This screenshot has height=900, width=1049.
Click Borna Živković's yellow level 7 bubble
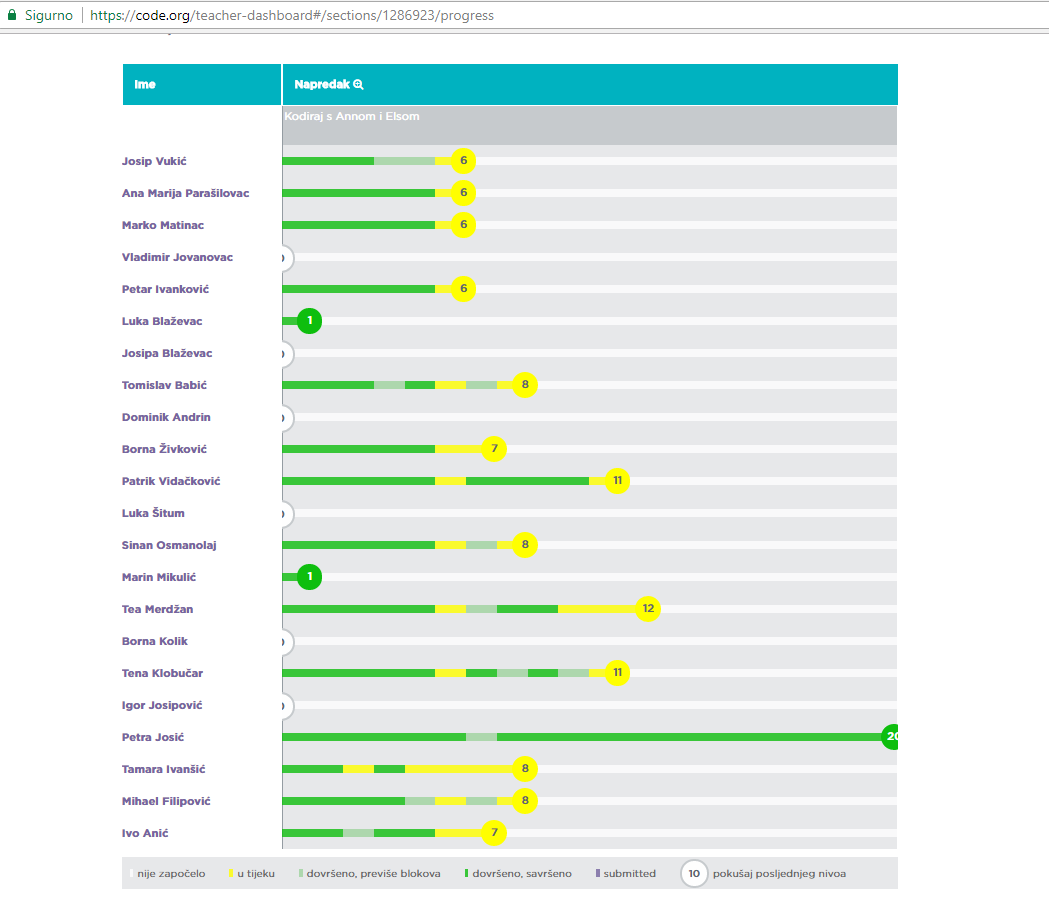(x=494, y=449)
